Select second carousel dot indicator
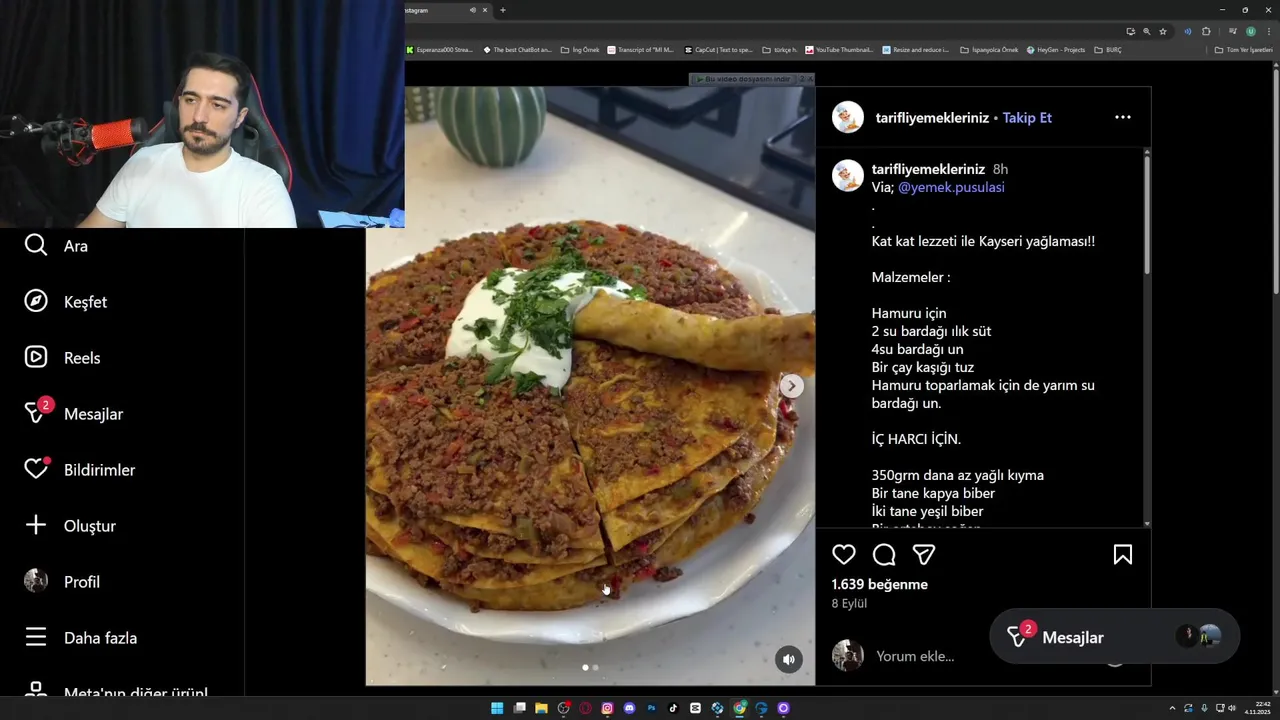Screen dimensions: 1280x720 click(x=596, y=667)
